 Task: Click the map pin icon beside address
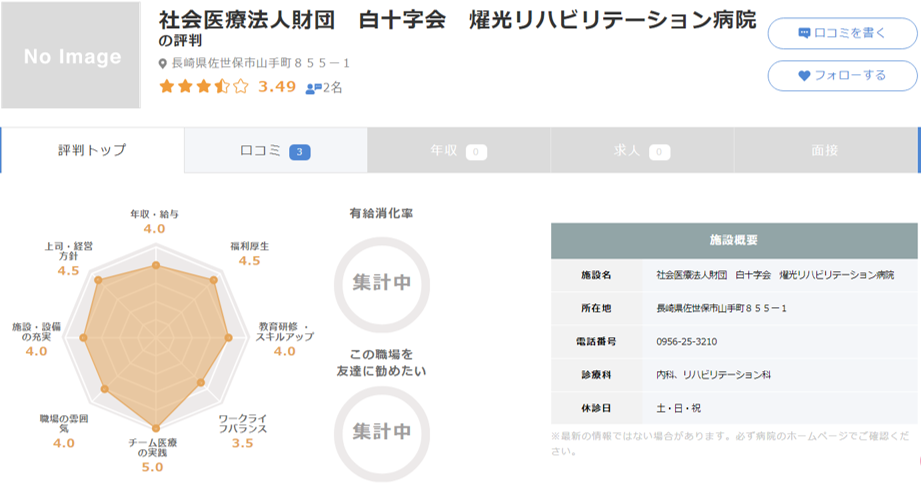pyautogui.click(x=163, y=63)
